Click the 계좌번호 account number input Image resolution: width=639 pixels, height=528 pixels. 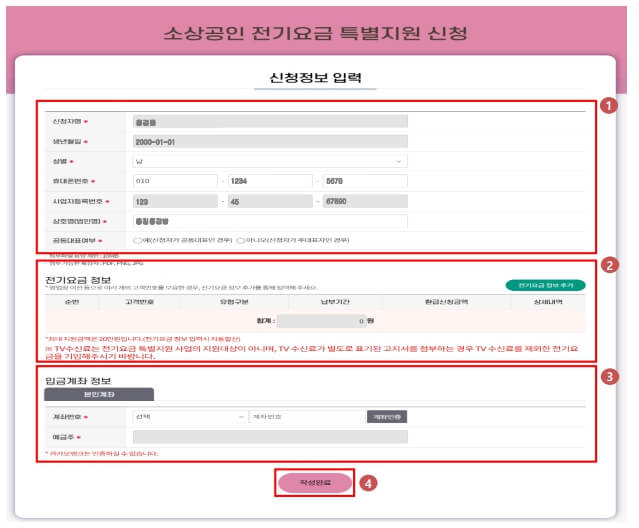pos(307,417)
